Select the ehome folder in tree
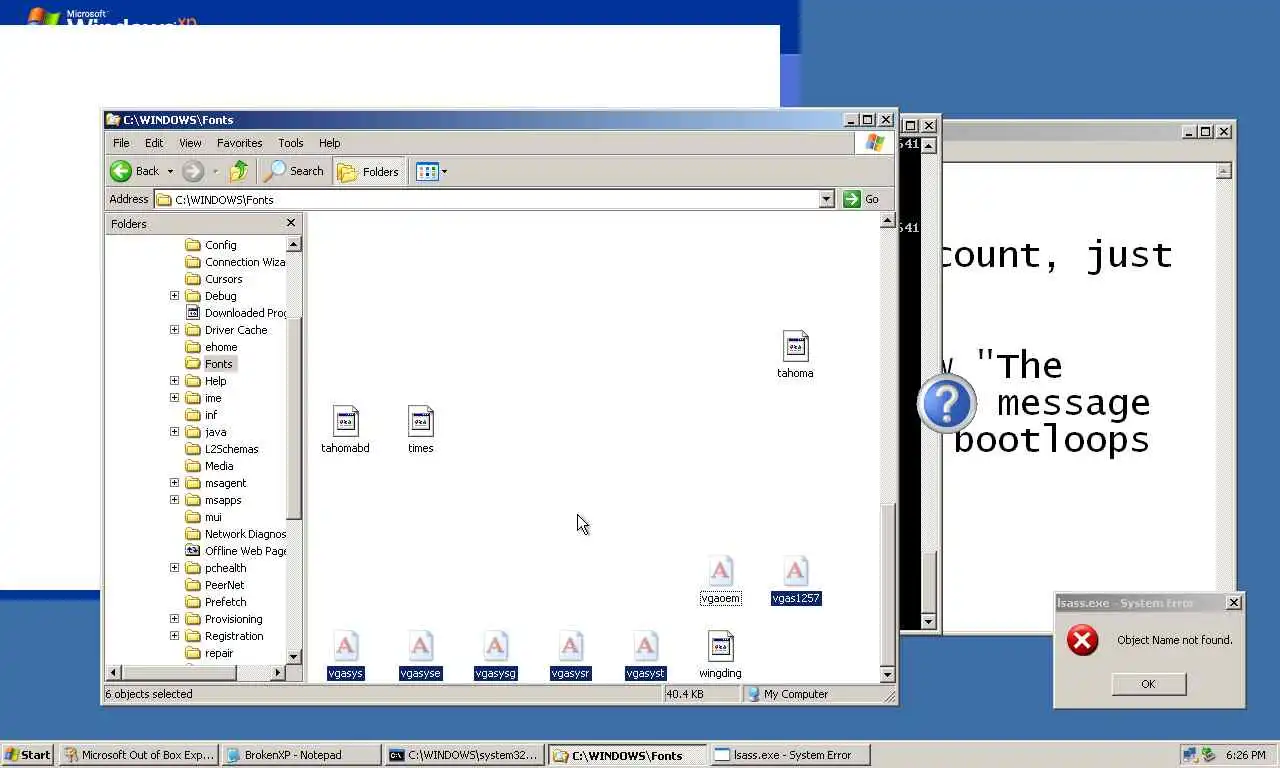Viewport: 1280px width, 768px height. pyautogui.click(x=220, y=347)
